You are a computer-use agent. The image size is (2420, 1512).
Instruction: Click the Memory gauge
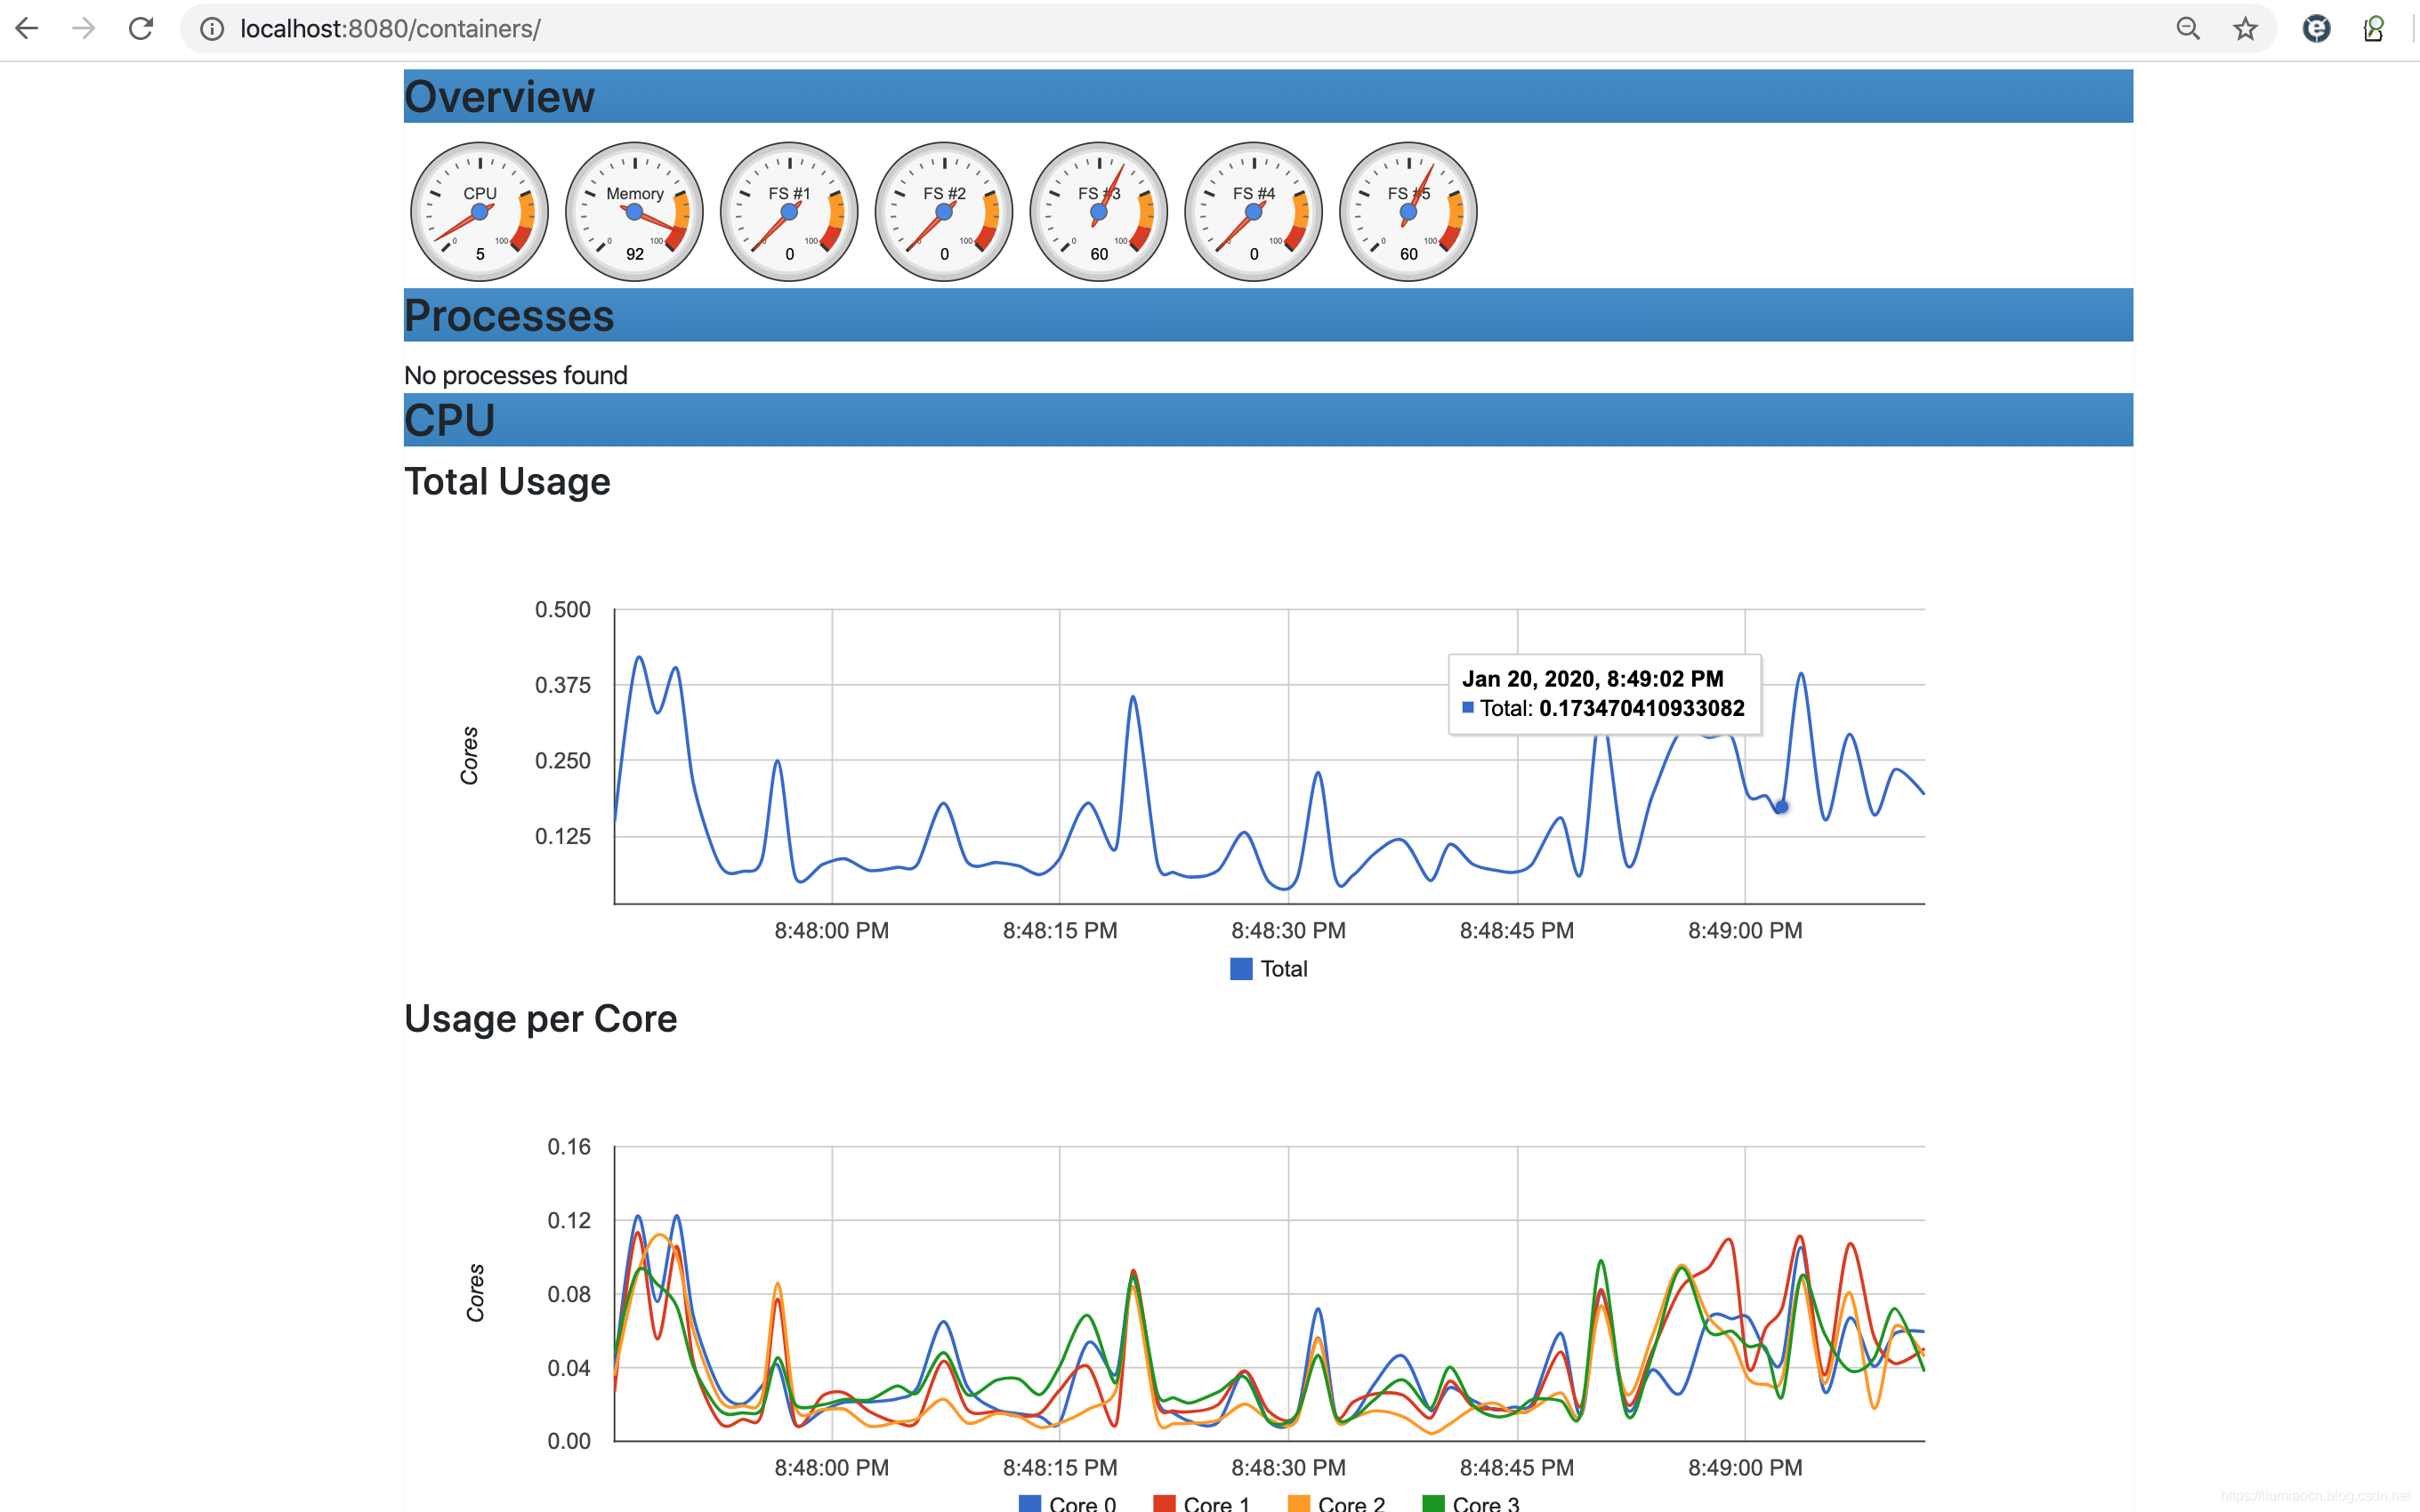pyautogui.click(x=635, y=211)
